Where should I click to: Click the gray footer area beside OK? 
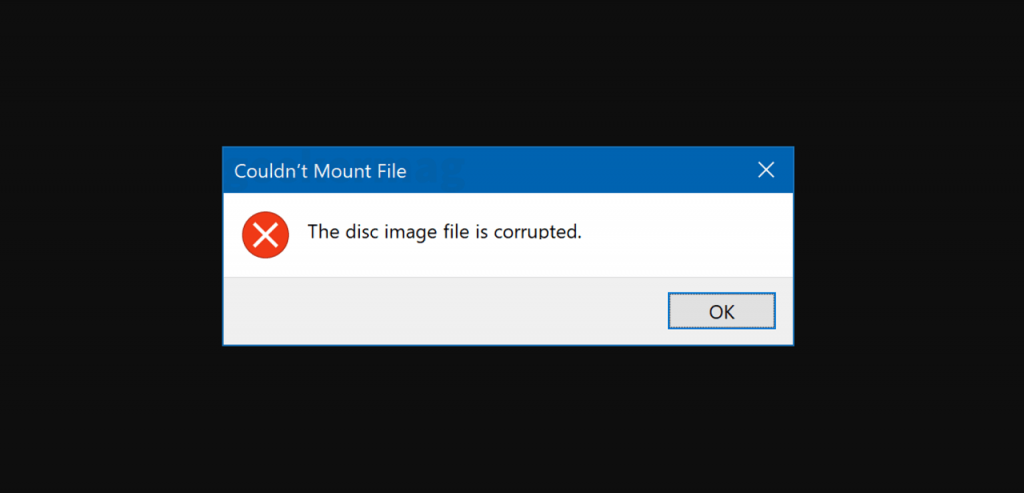(444, 311)
